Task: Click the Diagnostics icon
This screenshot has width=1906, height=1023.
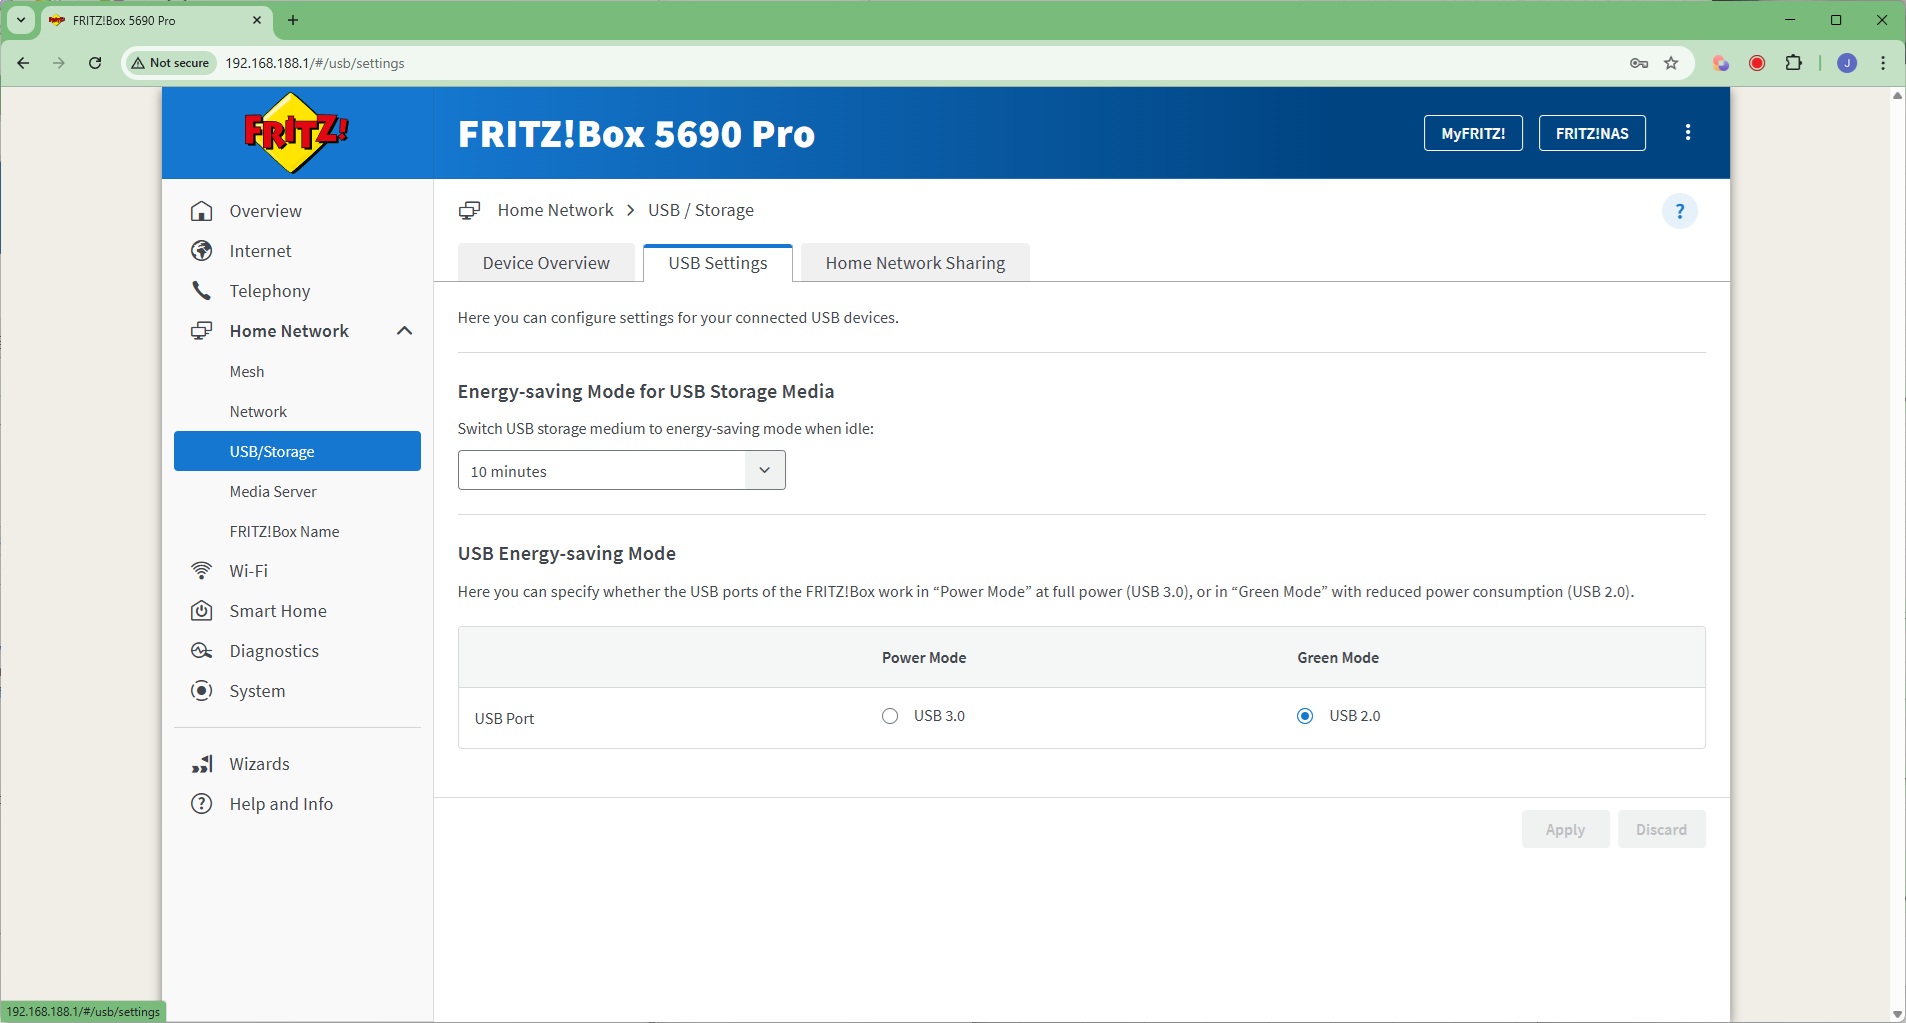Action: pyautogui.click(x=202, y=651)
